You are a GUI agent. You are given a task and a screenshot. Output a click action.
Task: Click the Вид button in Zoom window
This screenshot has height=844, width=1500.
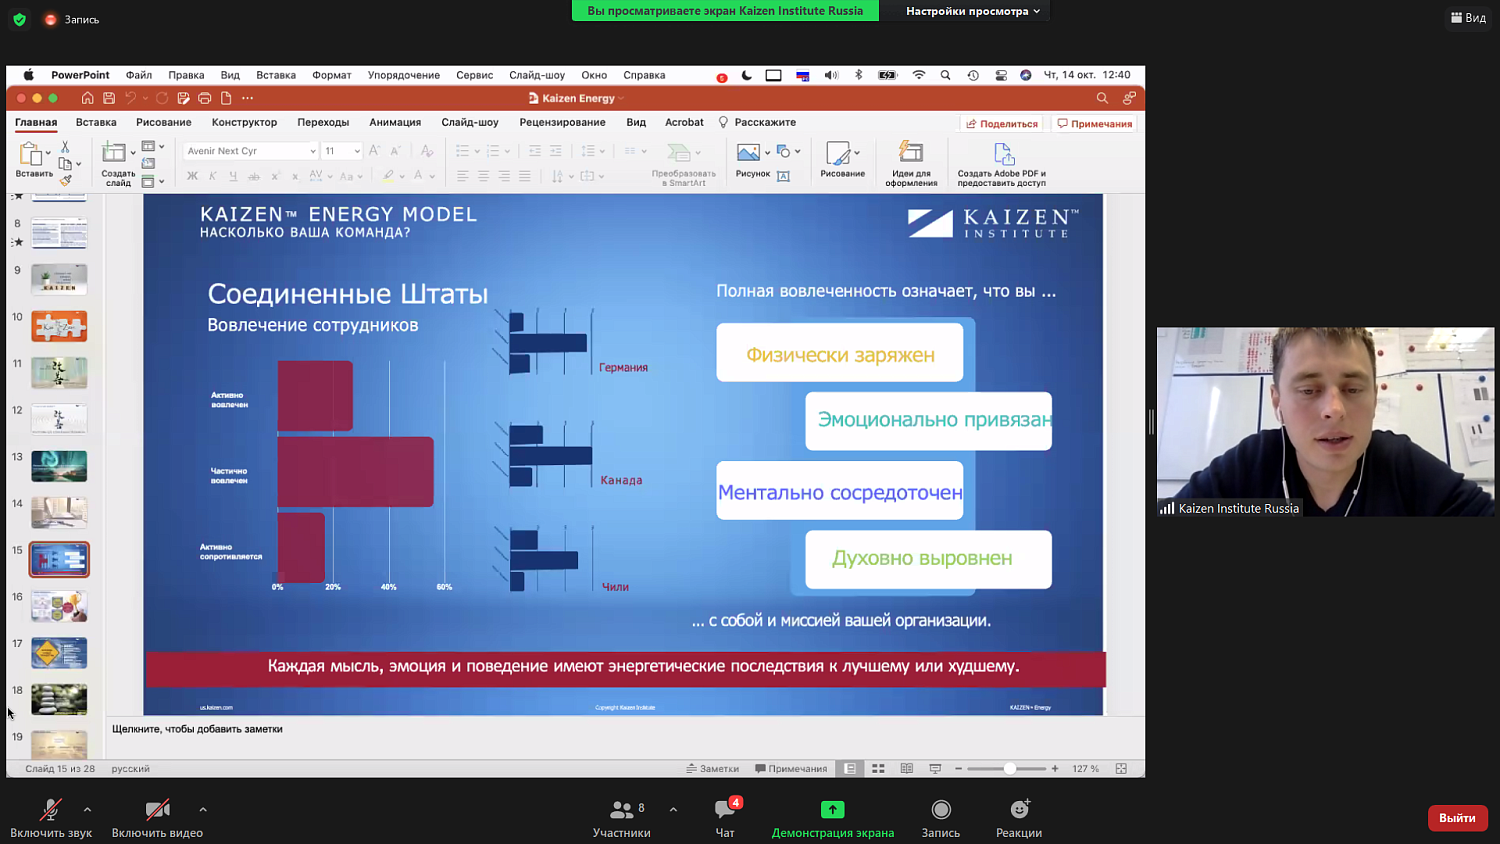pyautogui.click(x=1468, y=18)
